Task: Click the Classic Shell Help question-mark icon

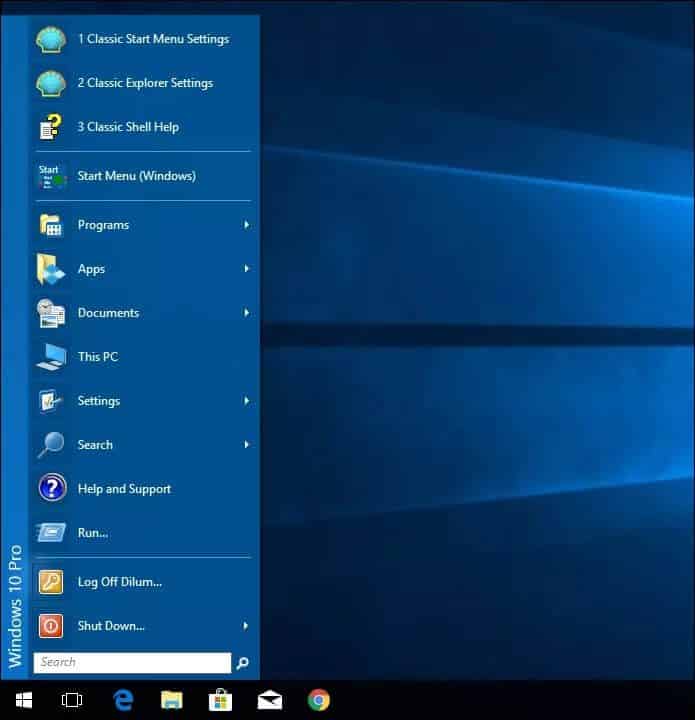Action: coord(50,127)
